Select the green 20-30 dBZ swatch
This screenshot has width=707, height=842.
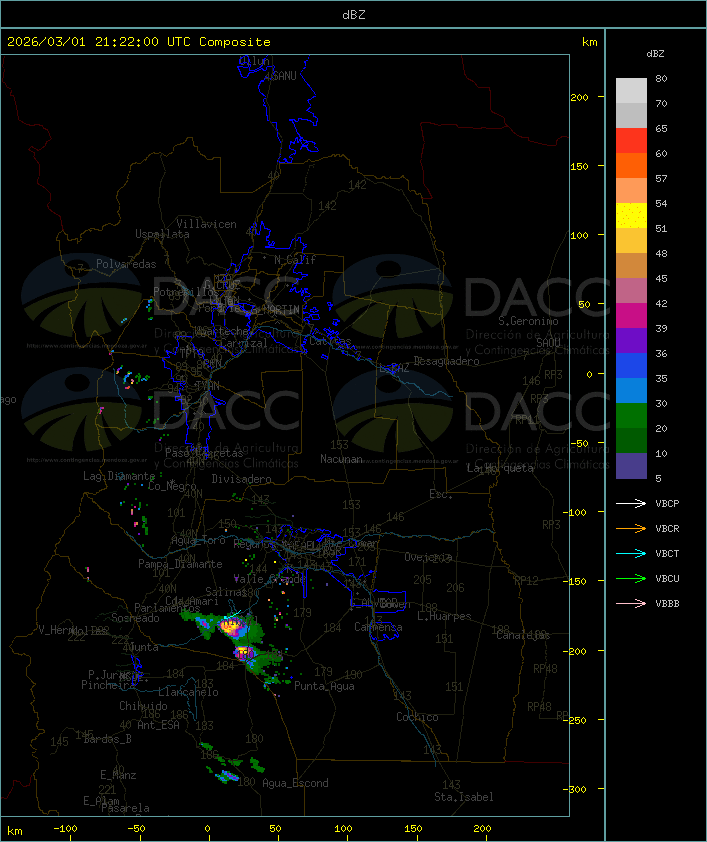(x=631, y=416)
